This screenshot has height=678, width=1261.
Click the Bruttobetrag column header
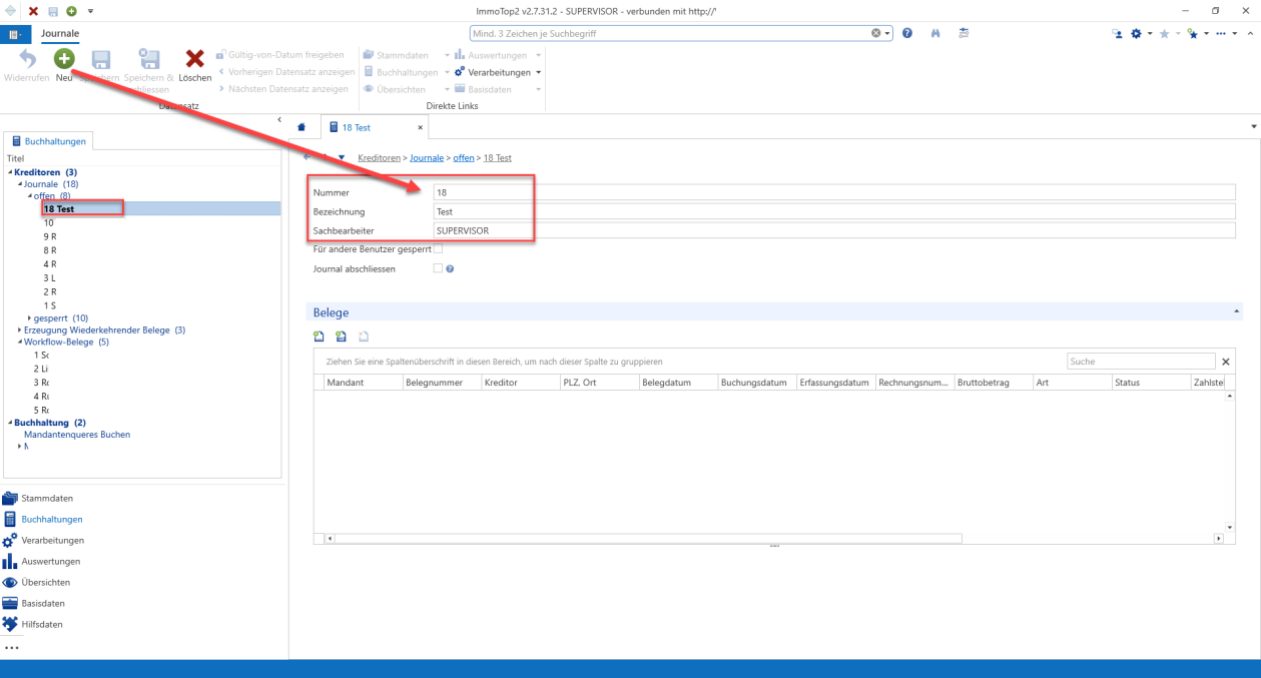pos(994,383)
